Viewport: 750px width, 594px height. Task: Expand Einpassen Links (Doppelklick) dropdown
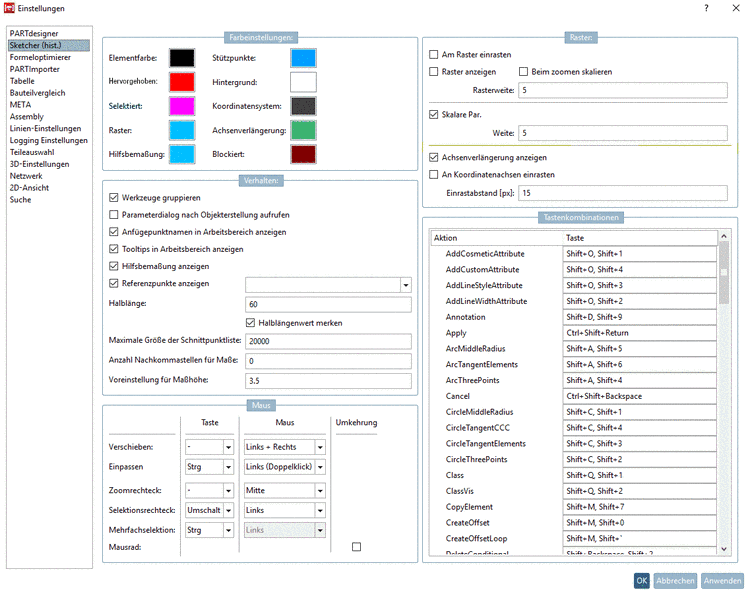tap(320, 467)
